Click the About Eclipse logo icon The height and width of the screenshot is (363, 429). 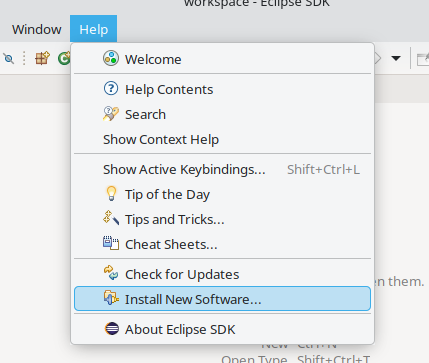tap(112, 329)
